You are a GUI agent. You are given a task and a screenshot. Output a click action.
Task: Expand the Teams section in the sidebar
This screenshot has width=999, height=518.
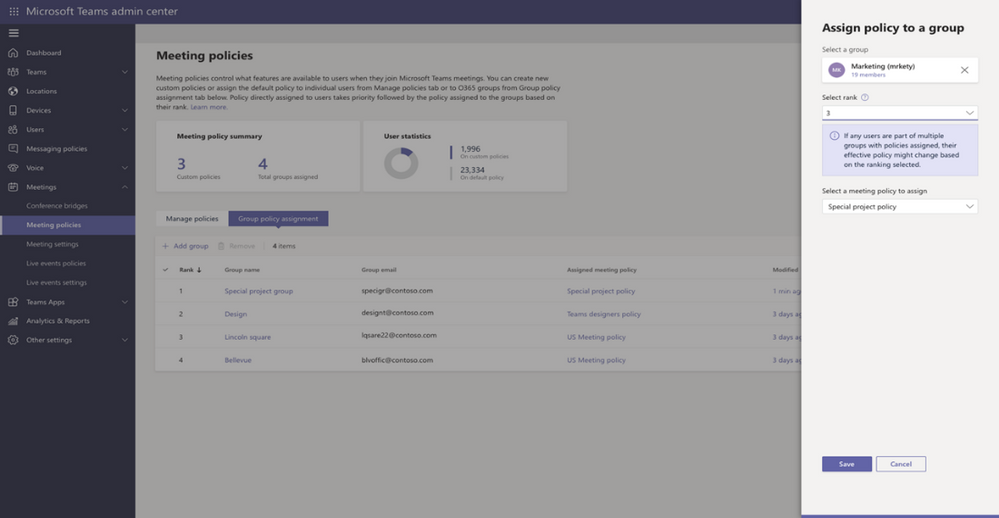coord(124,72)
